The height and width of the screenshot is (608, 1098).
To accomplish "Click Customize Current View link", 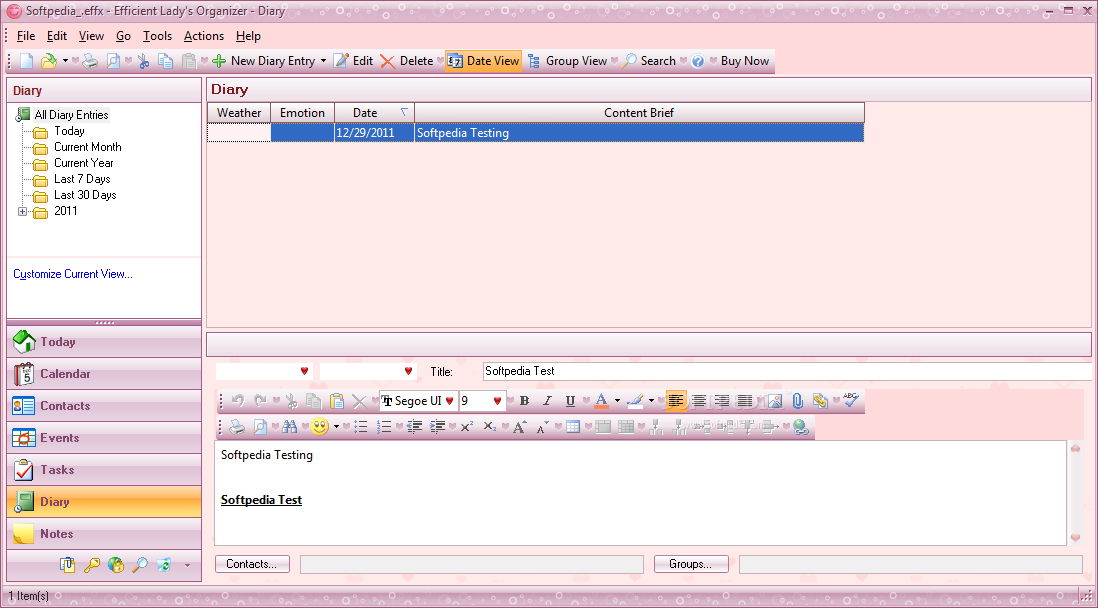I will pyautogui.click(x=73, y=274).
